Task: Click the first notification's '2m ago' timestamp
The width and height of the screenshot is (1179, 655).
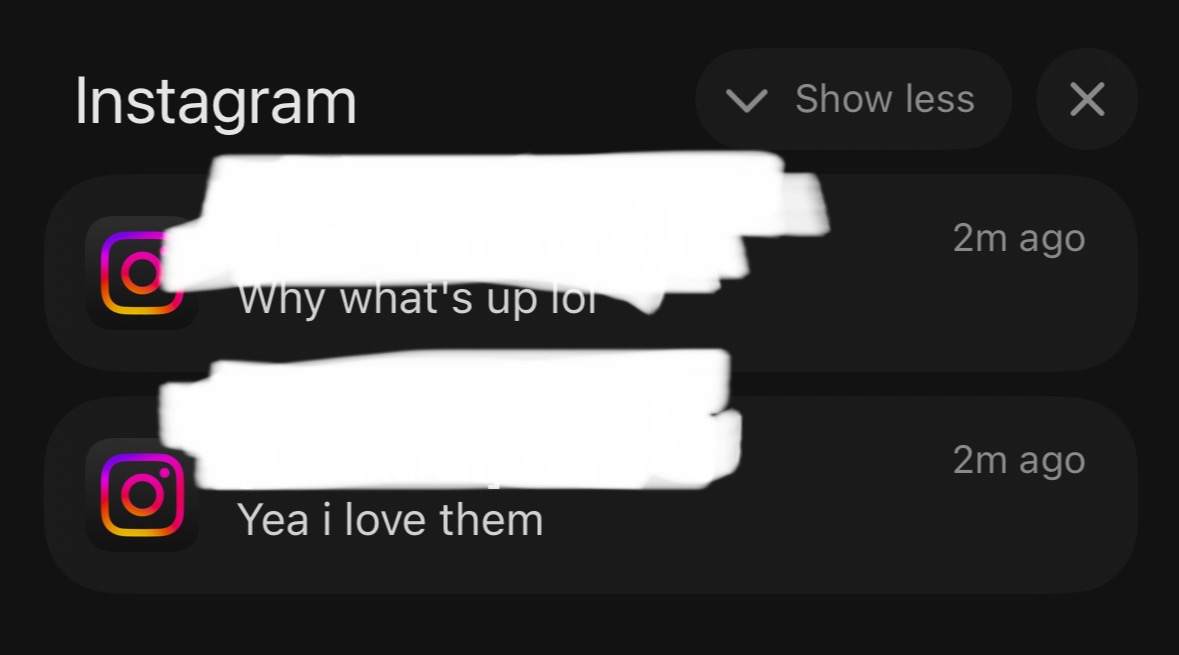Action: point(1019,238)
